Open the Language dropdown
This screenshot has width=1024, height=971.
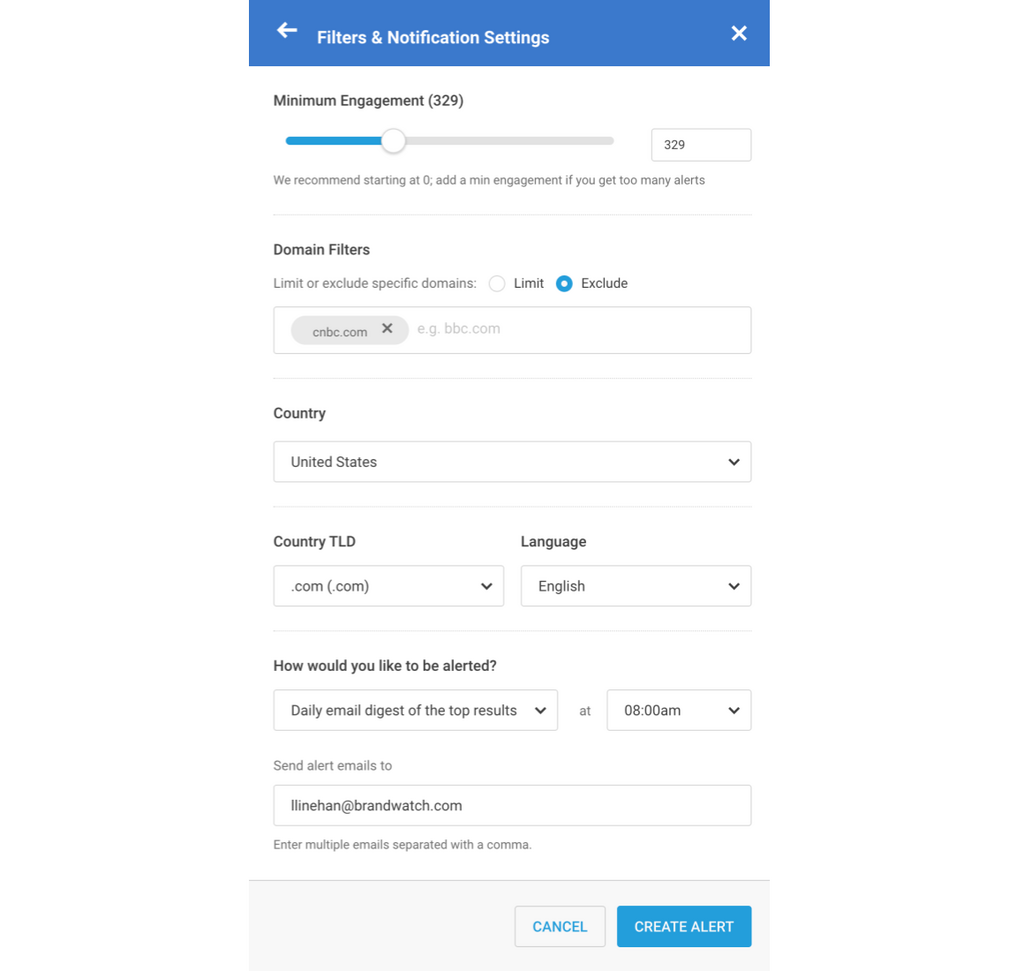coord(635,586)
